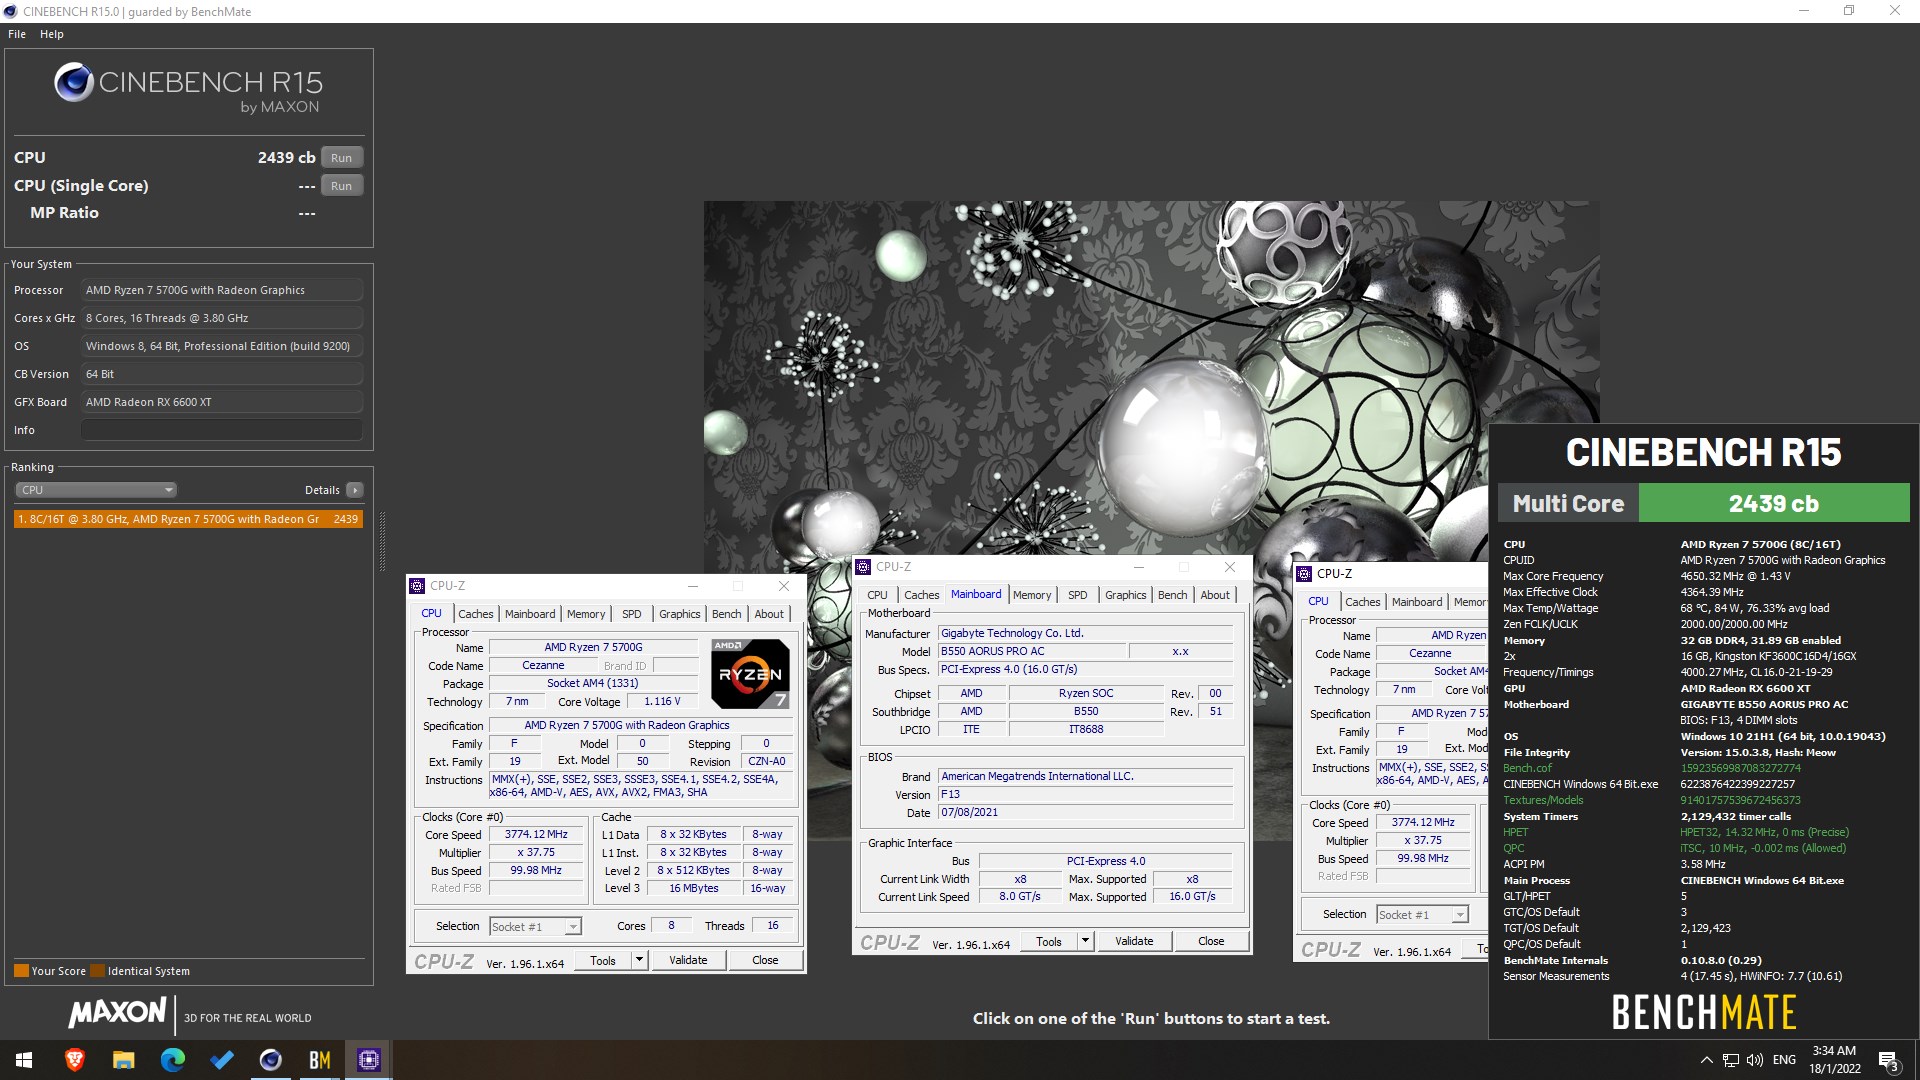Click Validate in middle CPU-Z window
Image resolution: width=1920 pixels, height=1080 pixels.
click(1134, 942)
